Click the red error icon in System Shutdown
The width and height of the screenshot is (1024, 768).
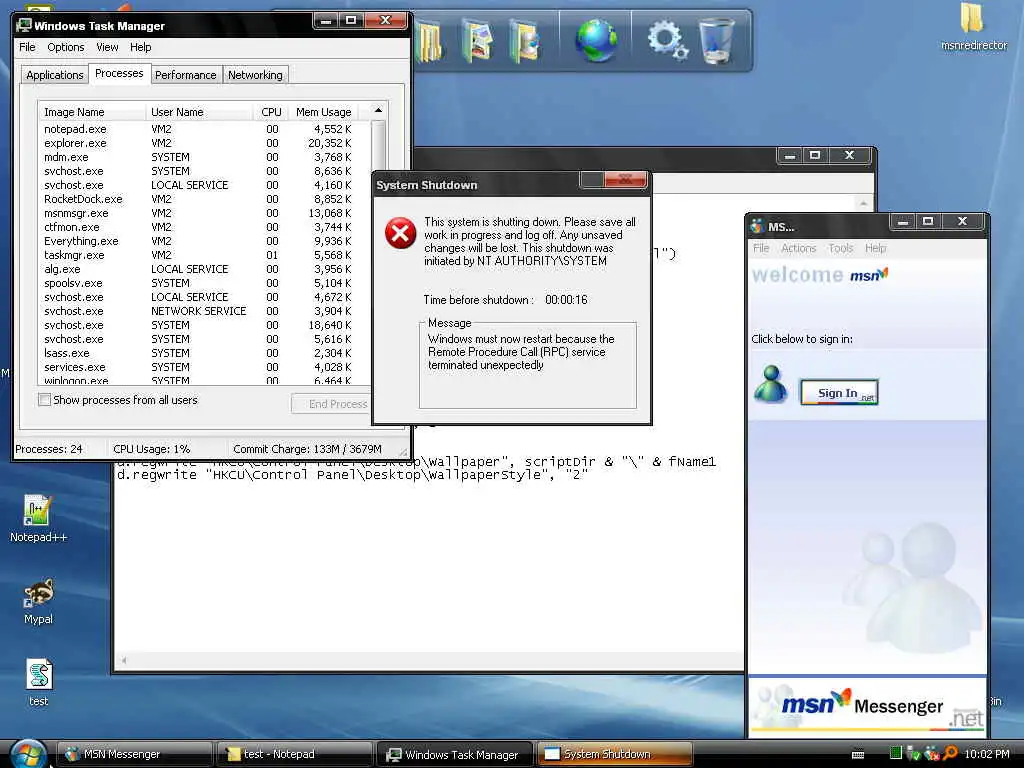[x=400, y=233]
